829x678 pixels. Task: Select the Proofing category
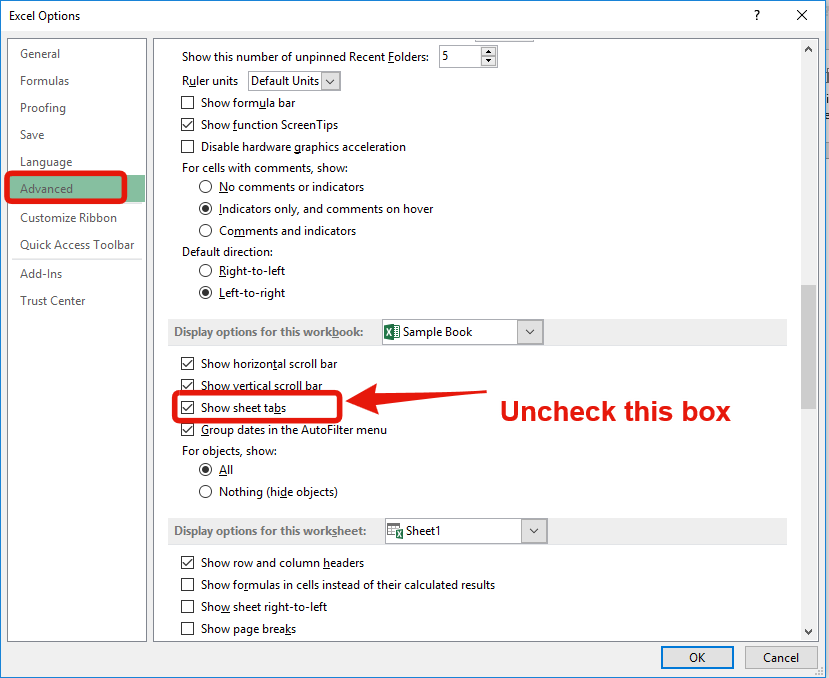(43, 108)
